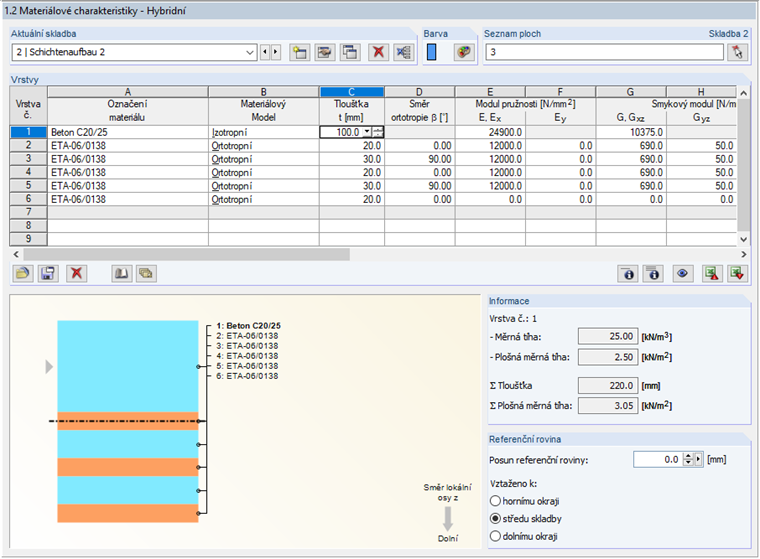Click the first info button right of table toolbar
The height and width of the screenshot is (559, 760).
[630, 272]
